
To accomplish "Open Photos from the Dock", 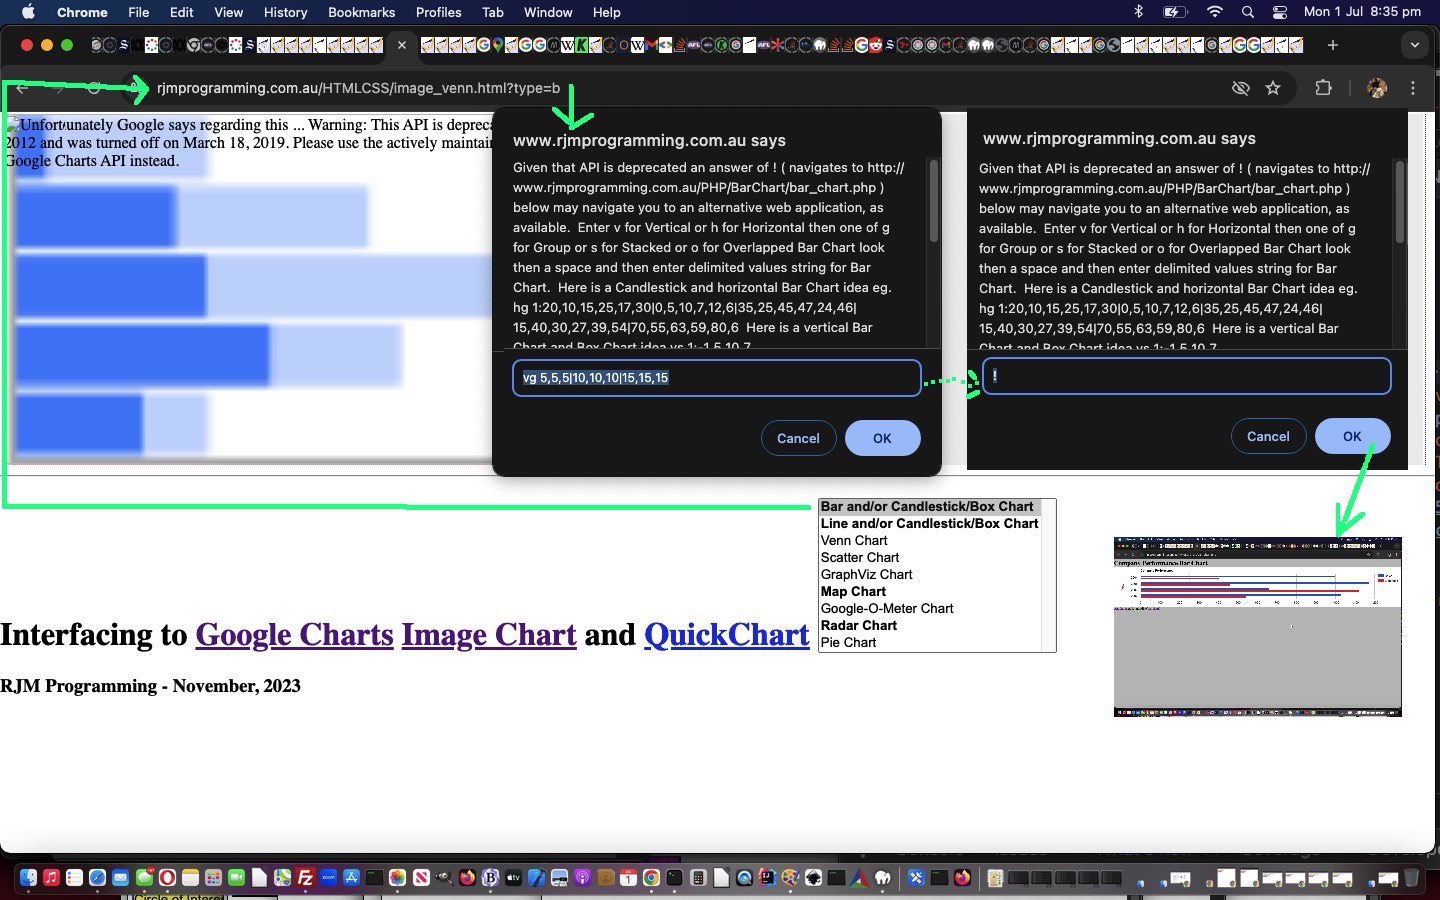I will 397,878.
